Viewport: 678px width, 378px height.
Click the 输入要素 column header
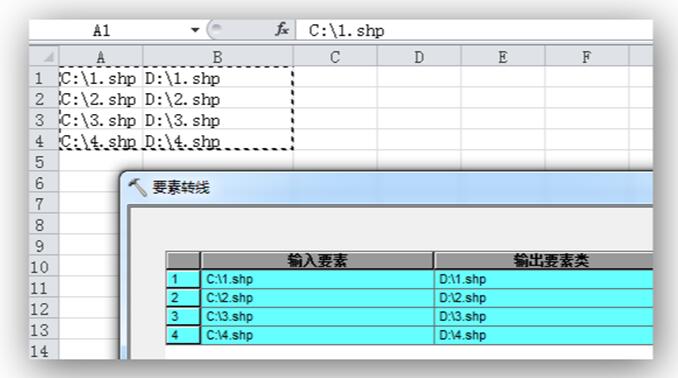(317, 260)
